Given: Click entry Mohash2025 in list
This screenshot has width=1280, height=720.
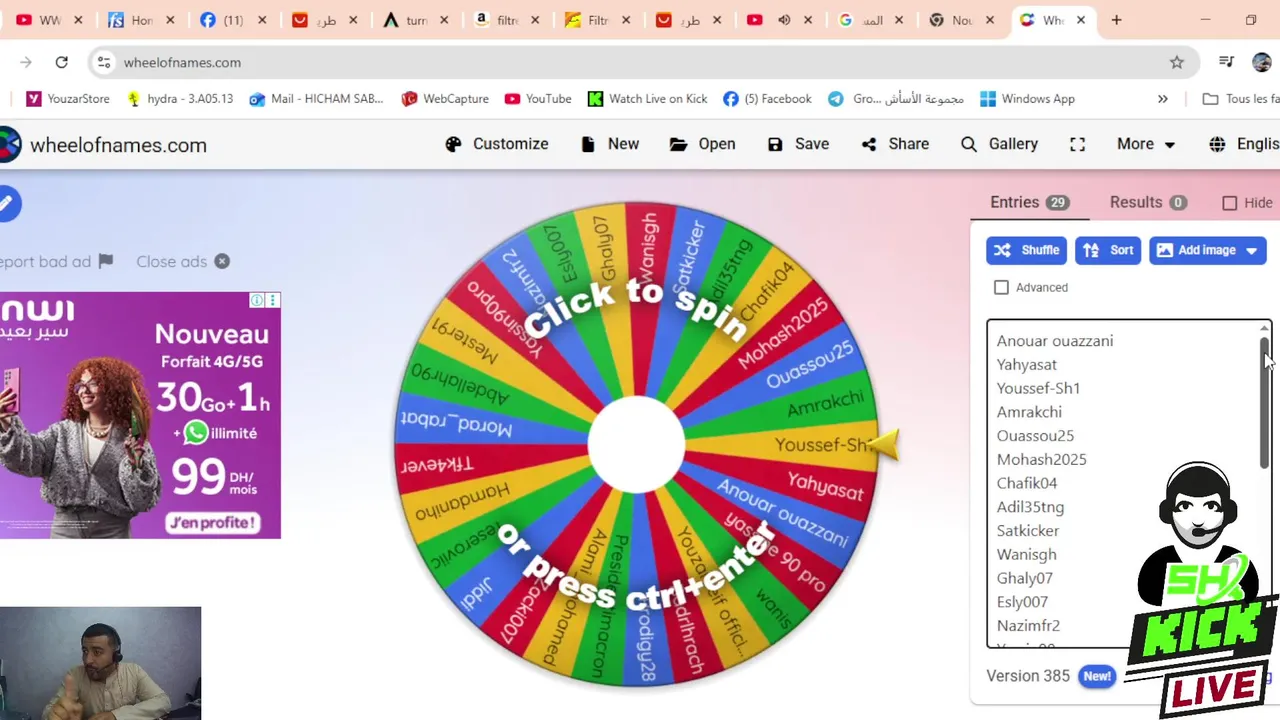Looking at the screenshot, I should click(1041, 460).
